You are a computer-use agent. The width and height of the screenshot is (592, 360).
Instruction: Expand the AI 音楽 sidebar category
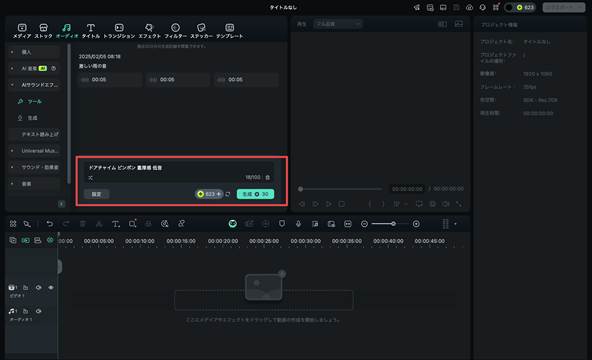[34, 68]
